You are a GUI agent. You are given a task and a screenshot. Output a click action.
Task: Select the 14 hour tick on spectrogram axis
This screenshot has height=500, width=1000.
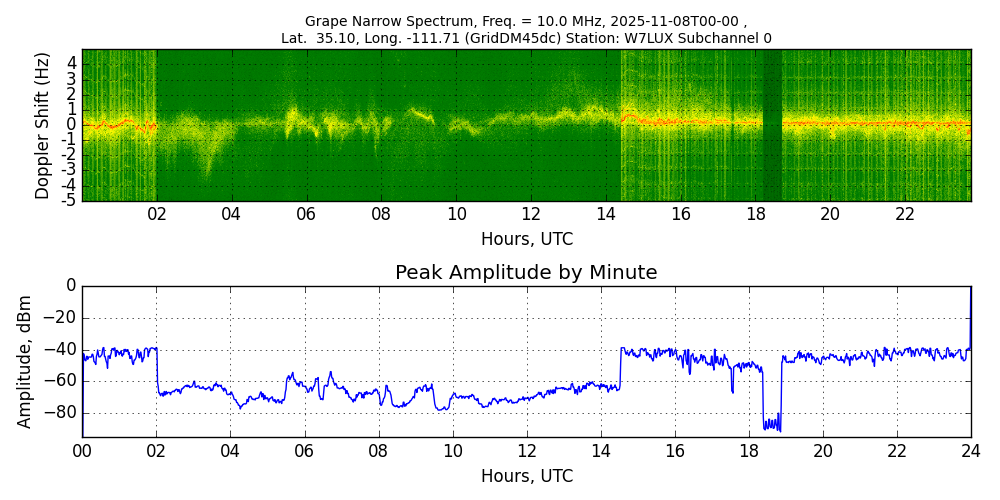pyautogui.click(x=606, y=214)
